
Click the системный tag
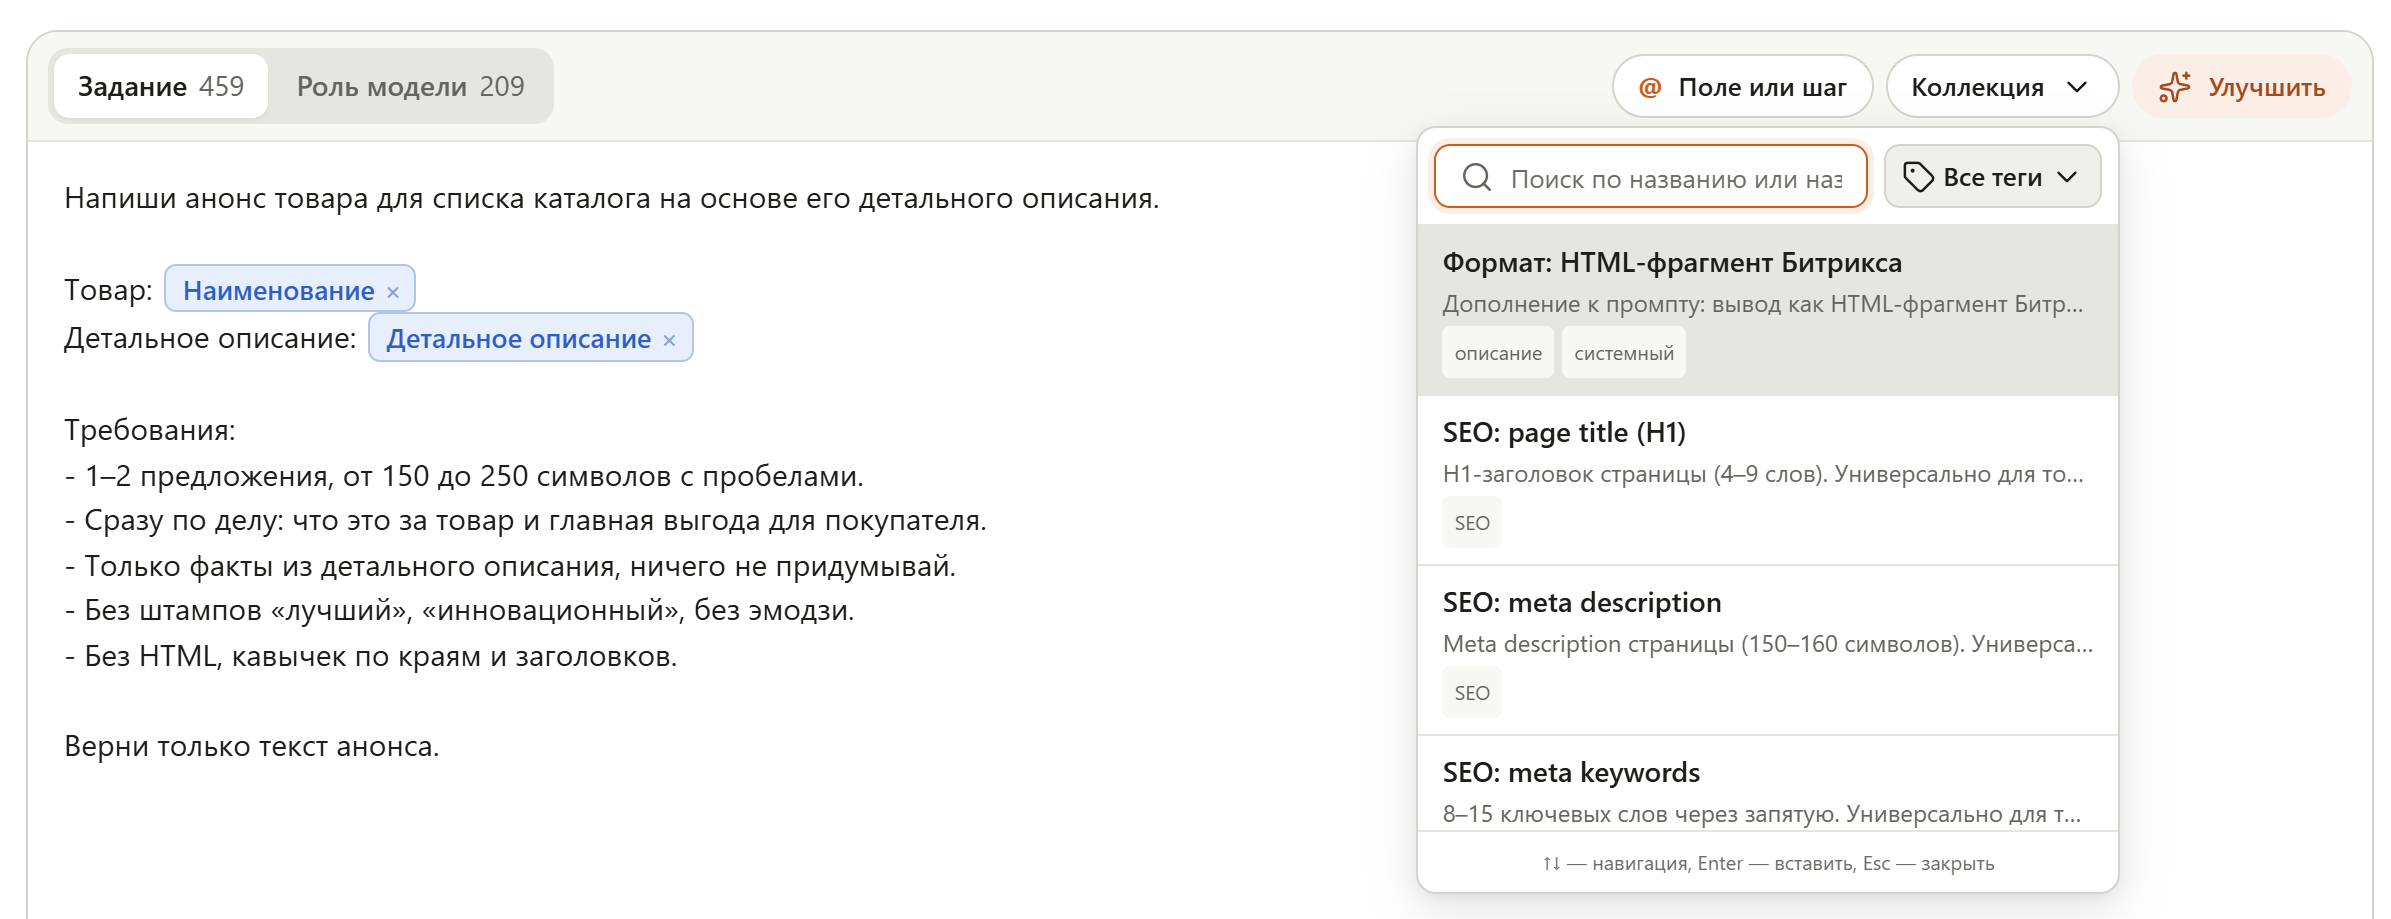coord(1624,353)
